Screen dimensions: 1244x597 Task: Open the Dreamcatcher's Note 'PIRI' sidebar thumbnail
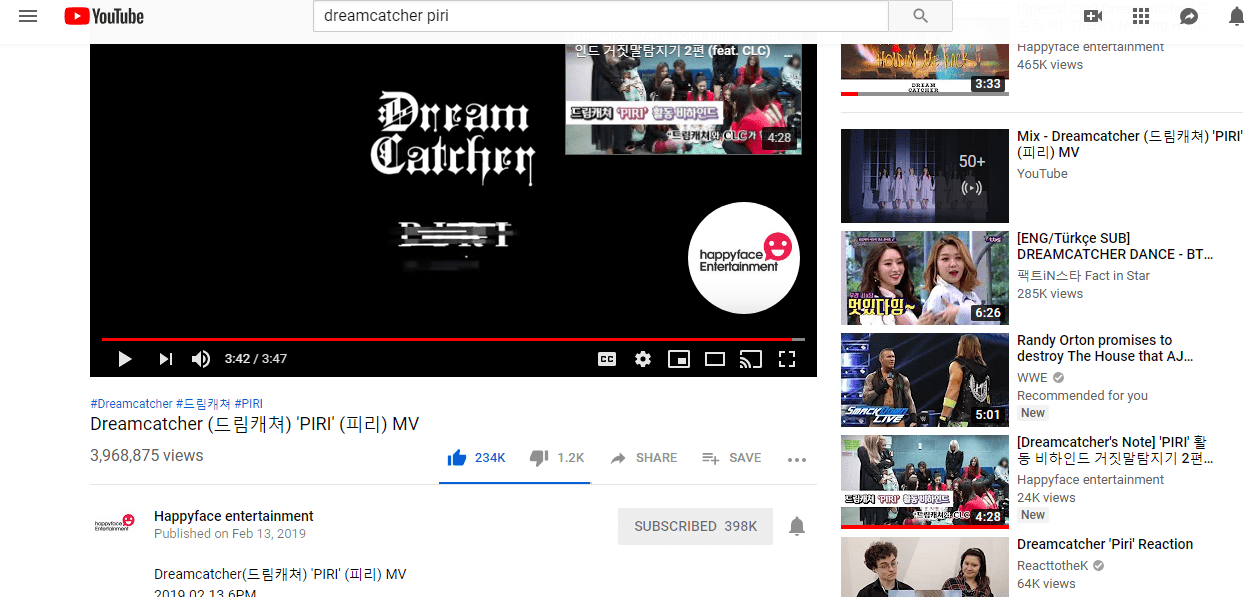[925, 482]
